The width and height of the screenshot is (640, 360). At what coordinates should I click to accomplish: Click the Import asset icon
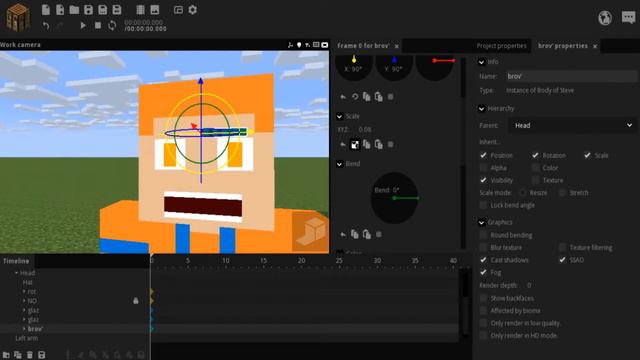(60, 9)
